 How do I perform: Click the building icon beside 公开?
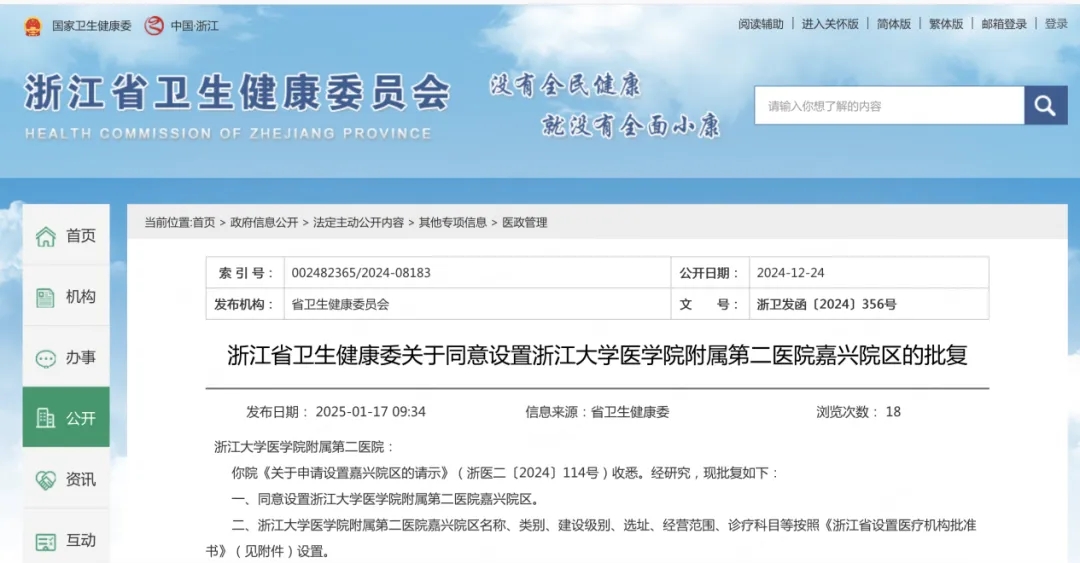tap(45, 418)
